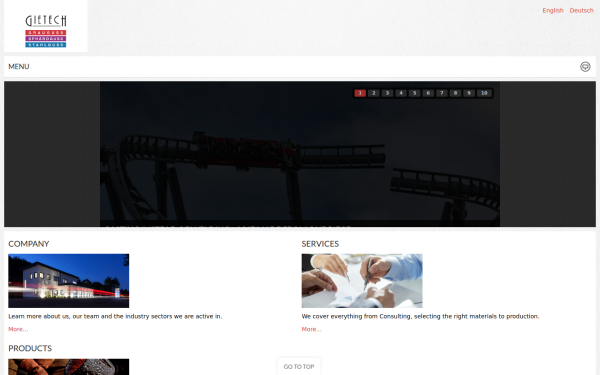This screenshot has height=375, width=600.
Task: Switch language to English
Action: pos(553,10)
